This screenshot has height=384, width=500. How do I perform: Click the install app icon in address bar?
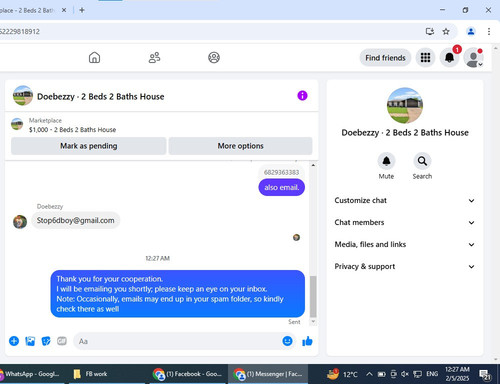pyautogui.click(x=430, y=32)
